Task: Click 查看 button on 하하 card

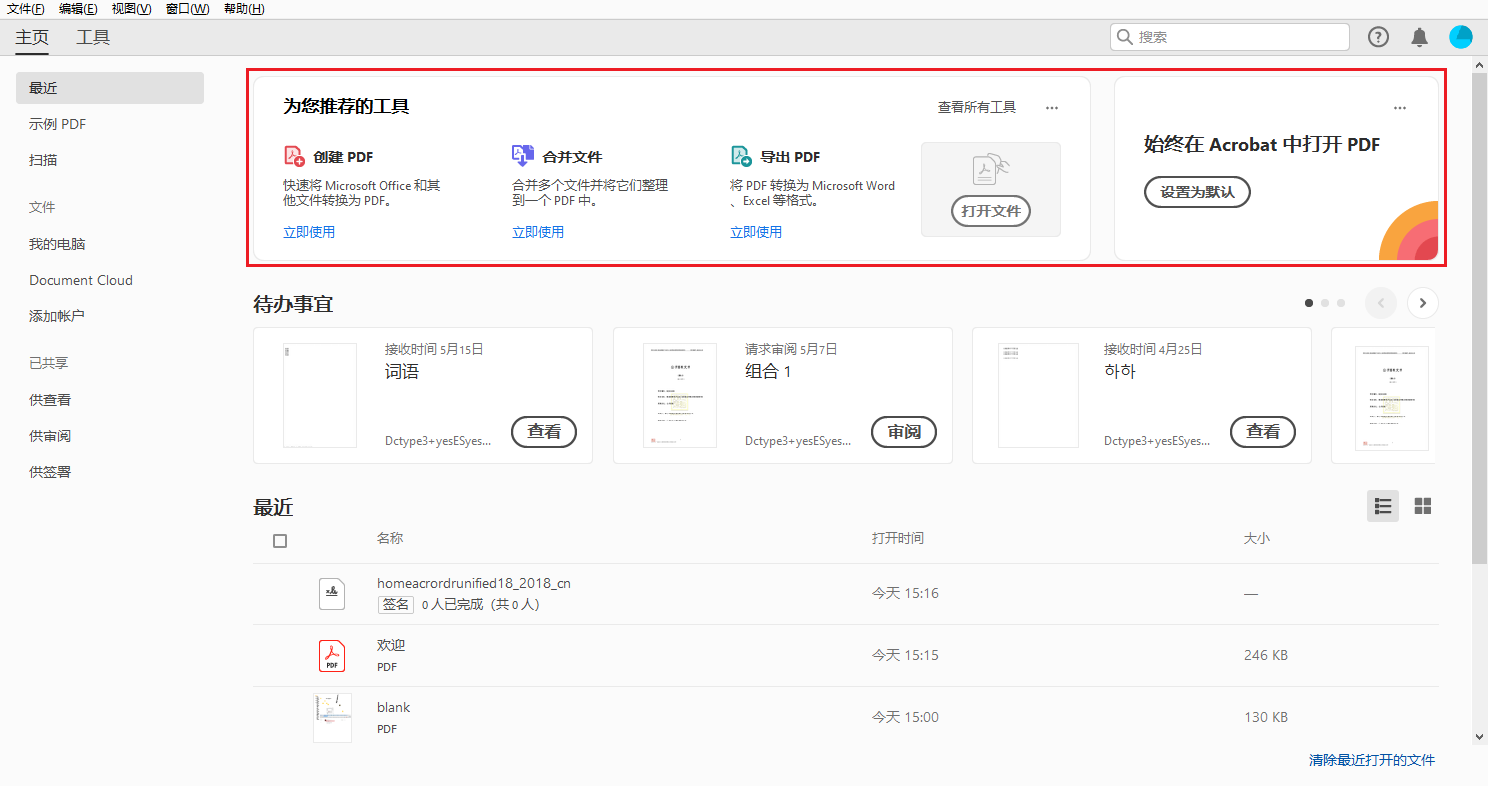Action: [x=1263, y=432]
